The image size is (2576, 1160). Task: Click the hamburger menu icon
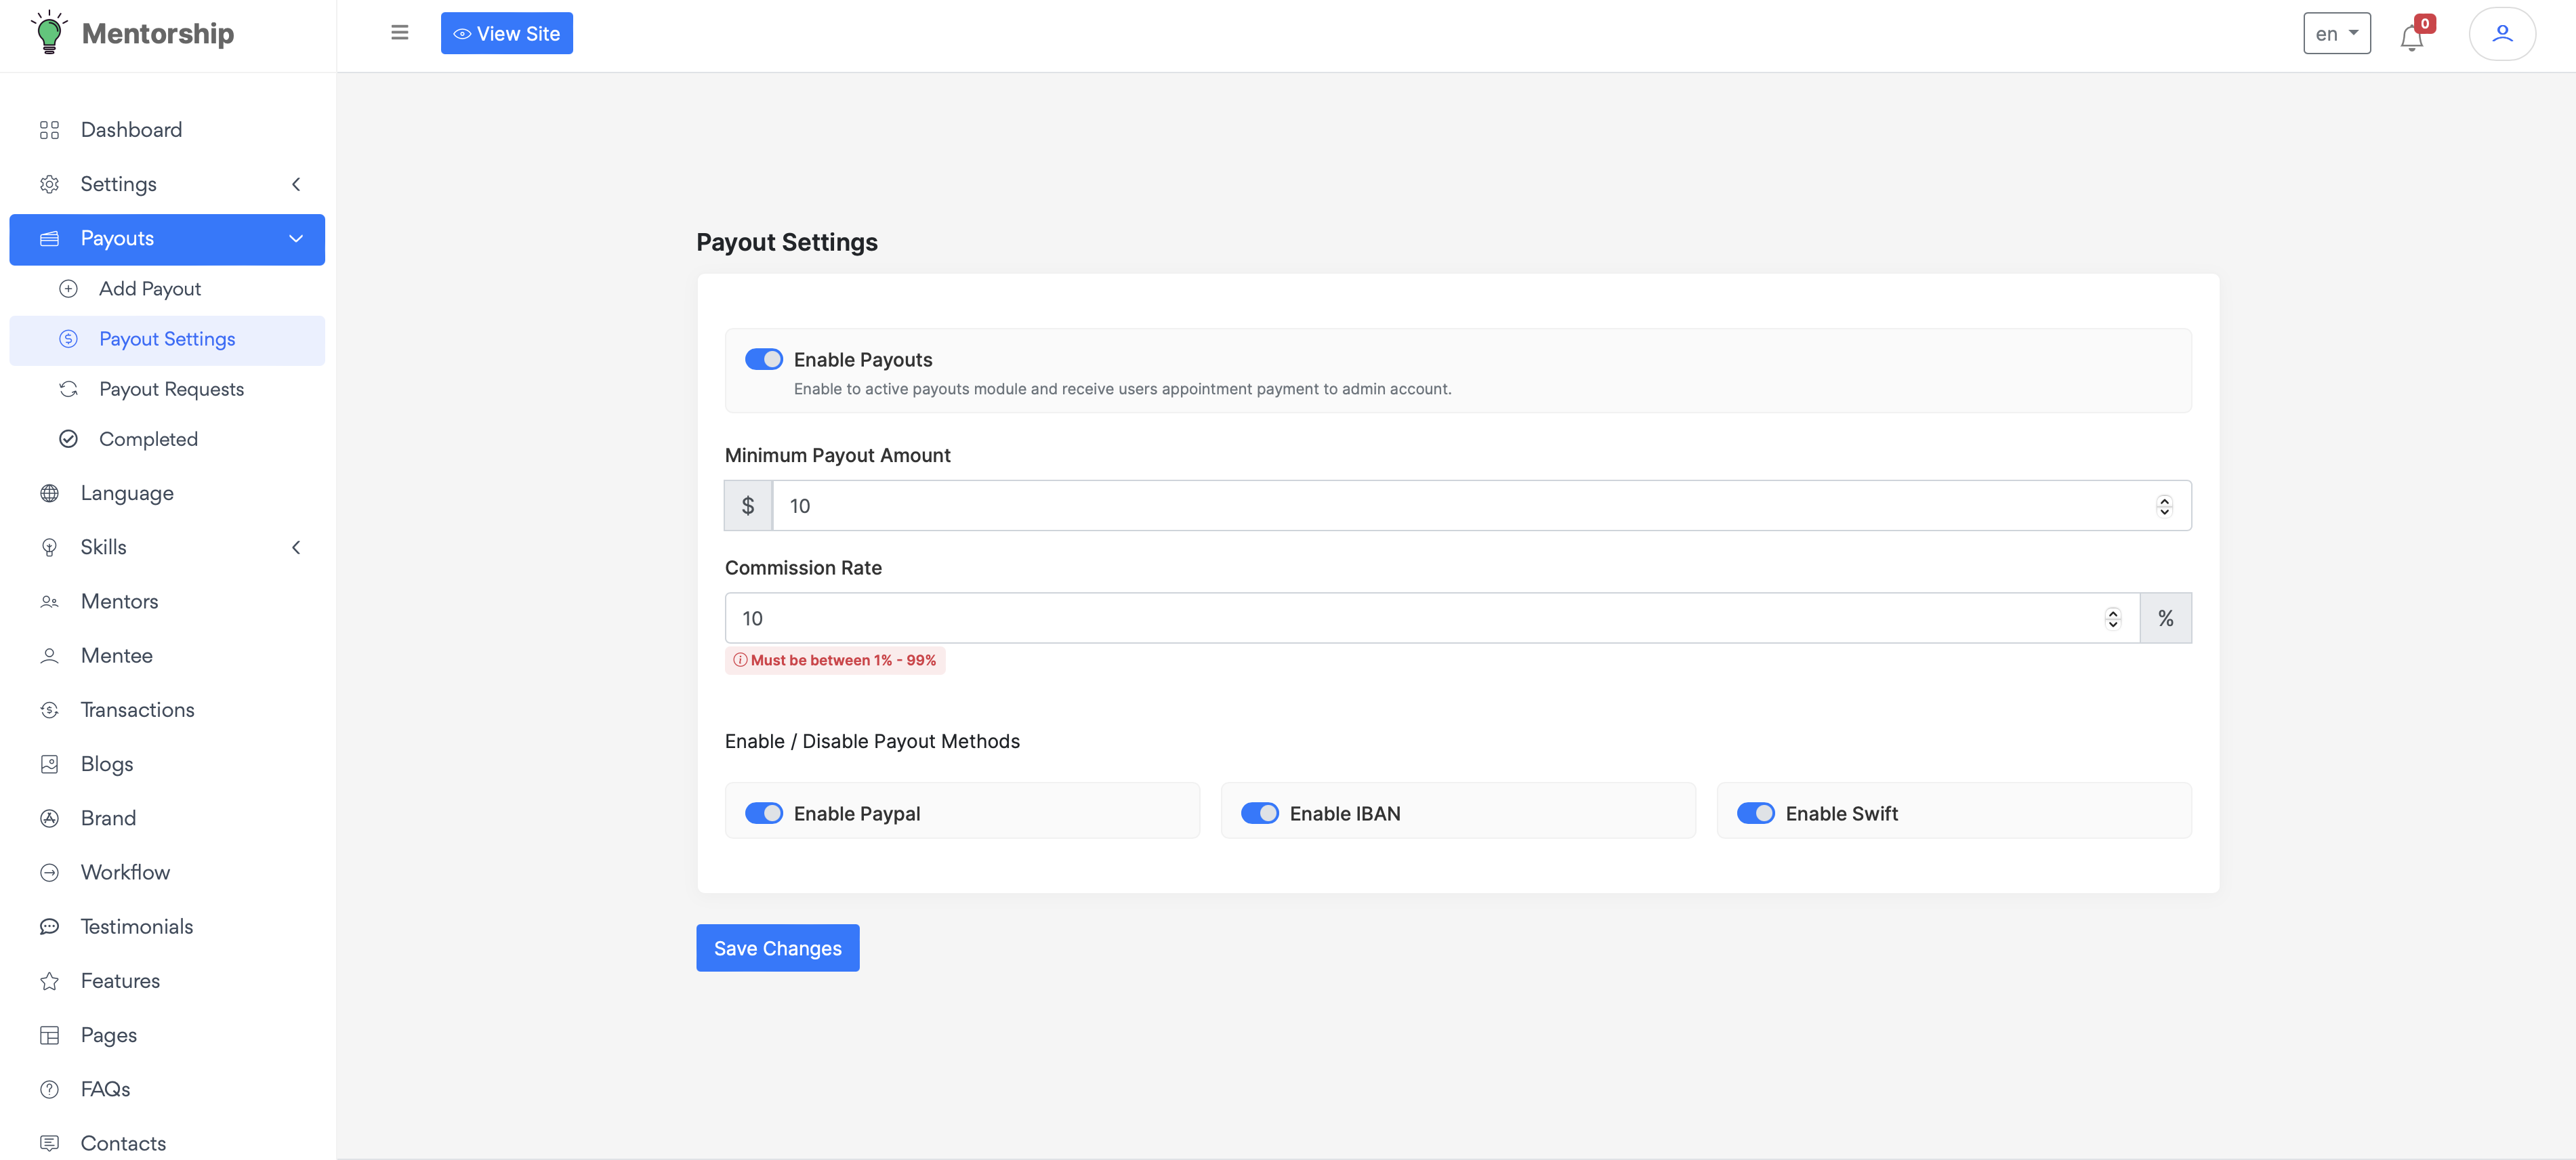point(399,33)
